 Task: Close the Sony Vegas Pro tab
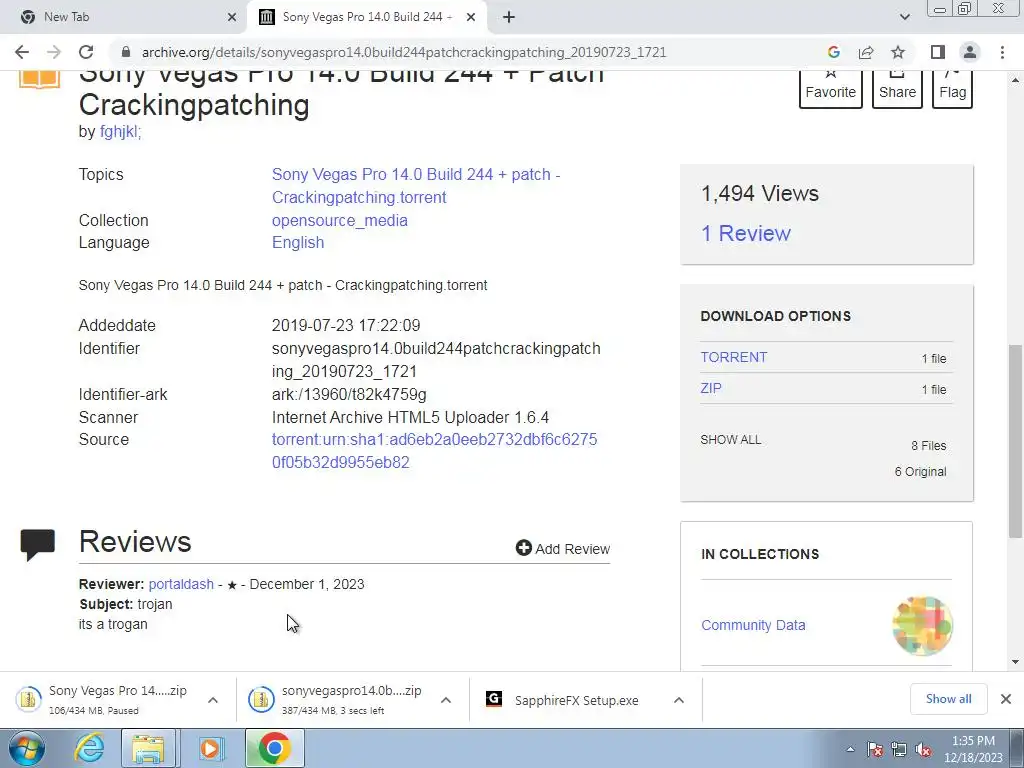(471, 17)
